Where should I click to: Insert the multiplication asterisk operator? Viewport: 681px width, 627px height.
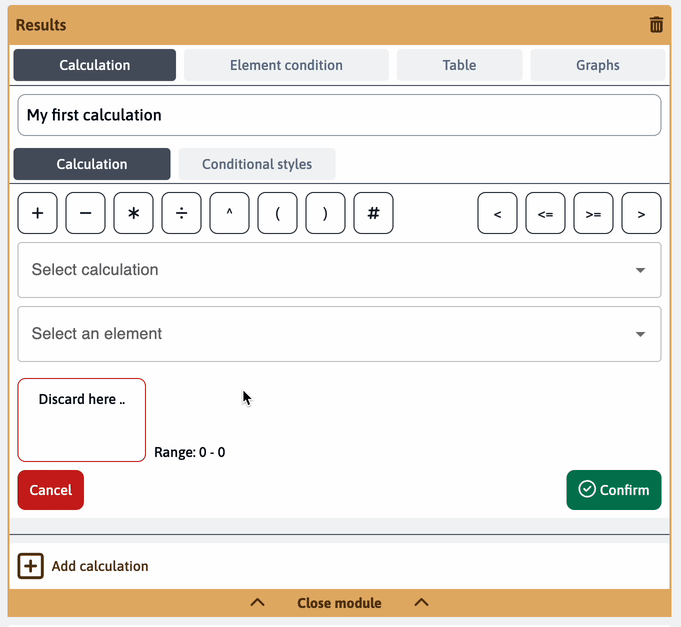tap(134, 213)
